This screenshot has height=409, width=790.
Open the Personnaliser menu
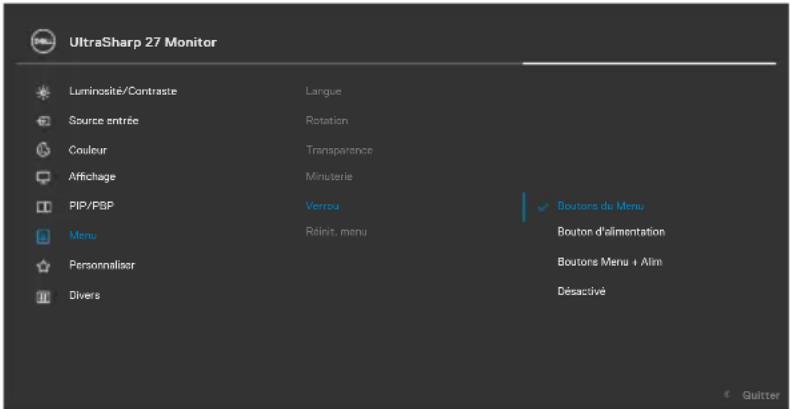point(102,265)
